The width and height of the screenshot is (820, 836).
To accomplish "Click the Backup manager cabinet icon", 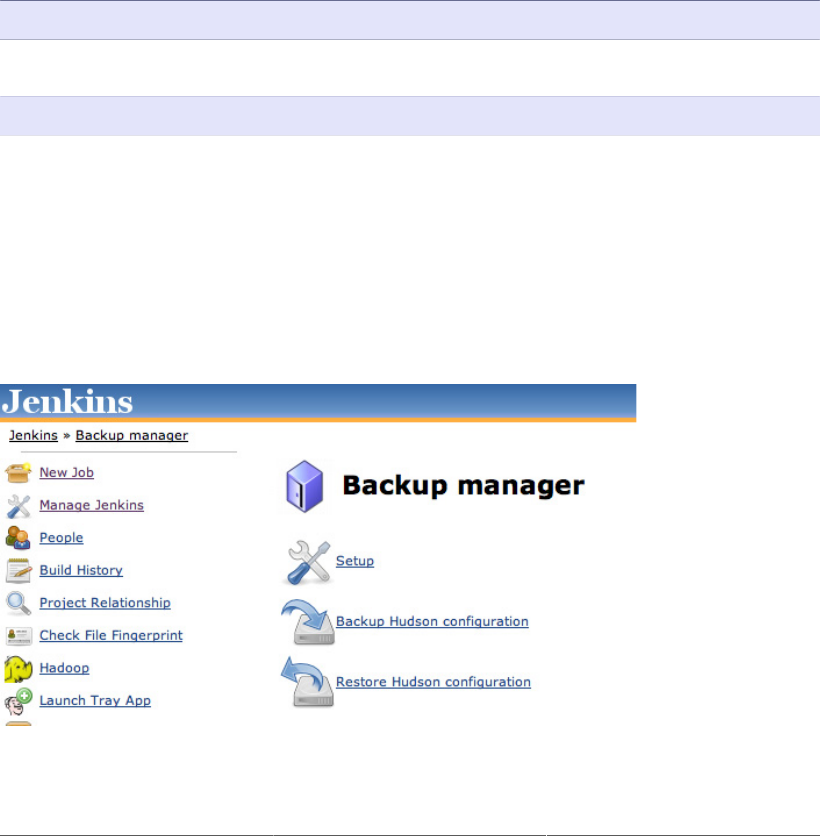I will point(304,486).
